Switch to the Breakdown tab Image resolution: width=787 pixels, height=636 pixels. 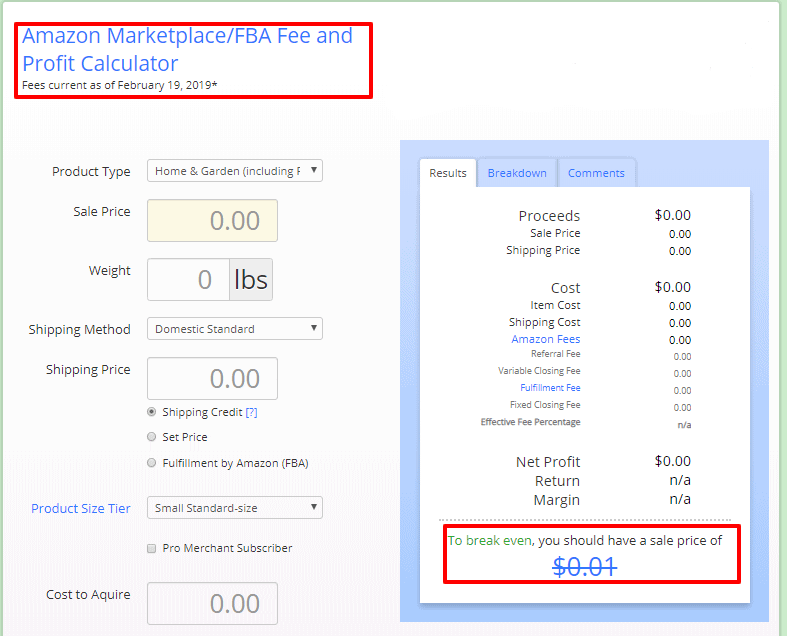[x=517, y=173]
